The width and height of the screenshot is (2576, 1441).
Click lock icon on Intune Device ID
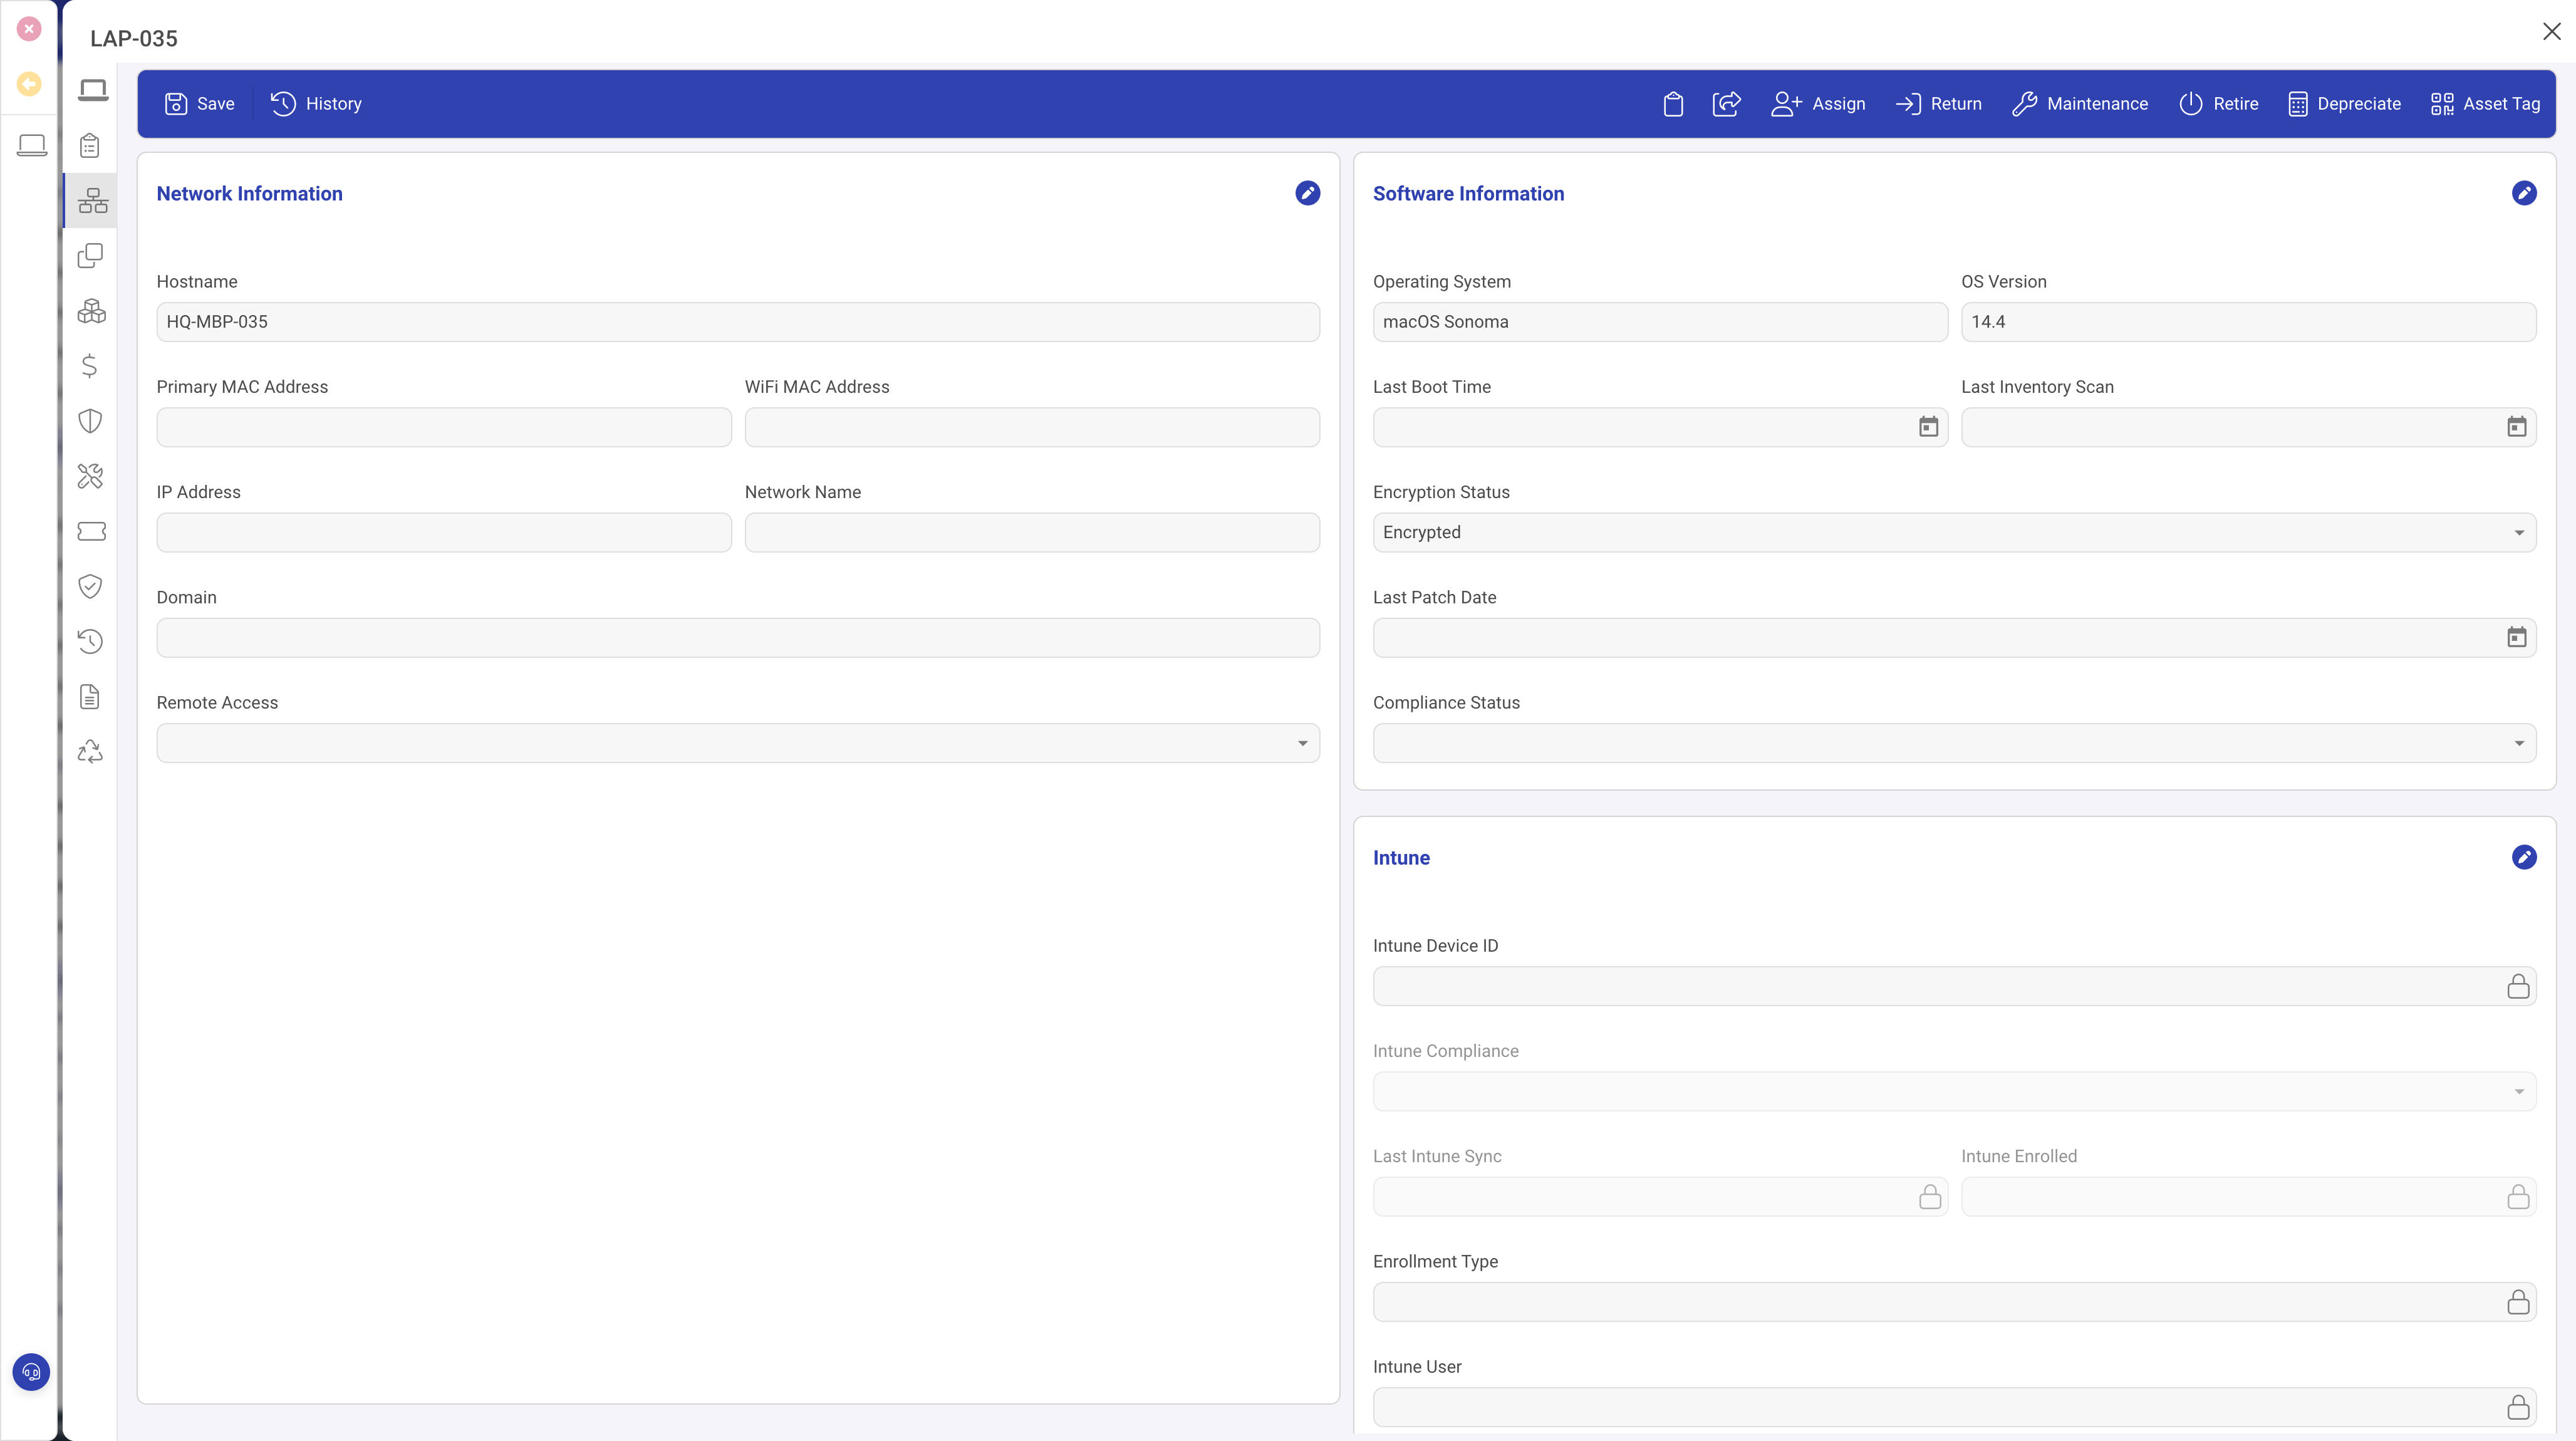[x=2517, y=987]
